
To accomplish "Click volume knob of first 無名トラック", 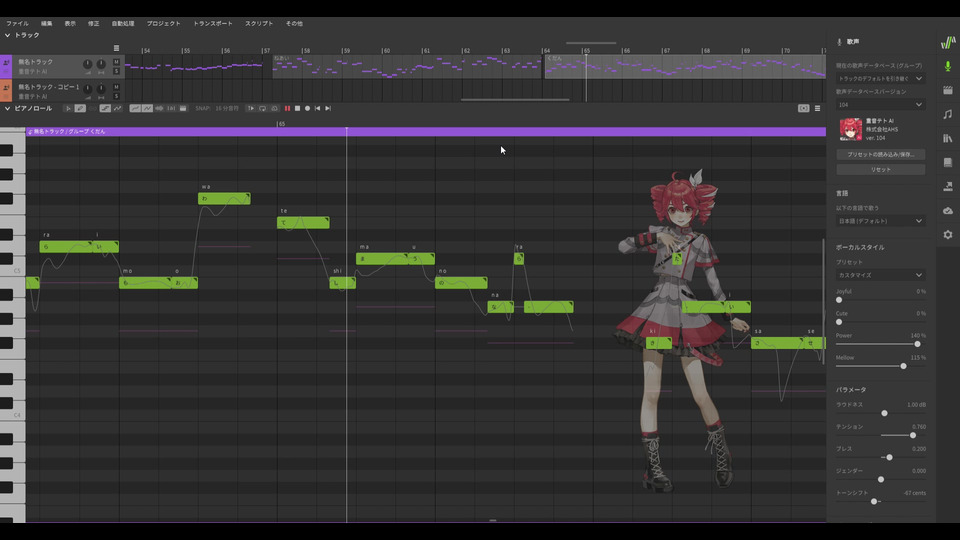I will [88, 64].
